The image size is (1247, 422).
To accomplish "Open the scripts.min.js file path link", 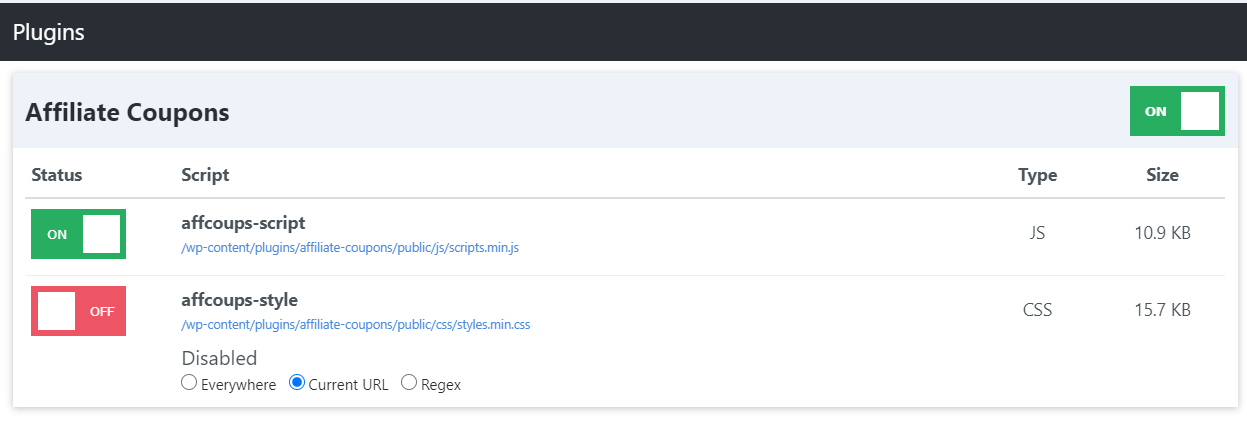I will [x=350, y=247].
